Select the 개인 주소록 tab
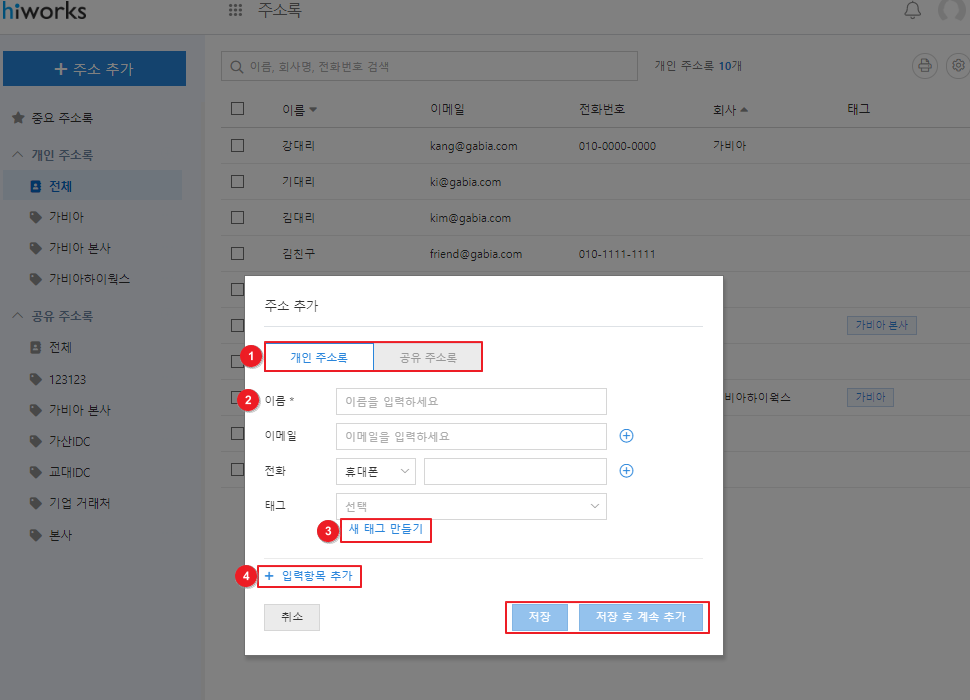Image resolution: width=970 pixels, height=700 pixels. [x=319, y=357]
